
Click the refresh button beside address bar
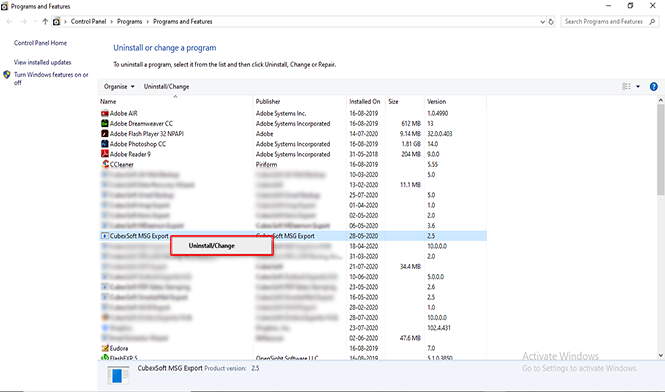pyautogui.click(x=551, y=22)
